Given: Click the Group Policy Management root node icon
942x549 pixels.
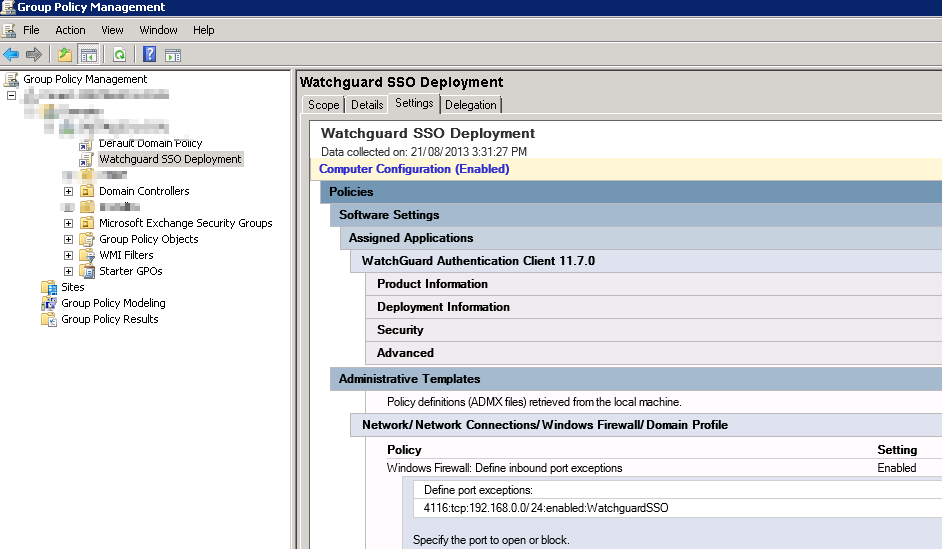Looking at the screenshot, I should tap(11, 79).
